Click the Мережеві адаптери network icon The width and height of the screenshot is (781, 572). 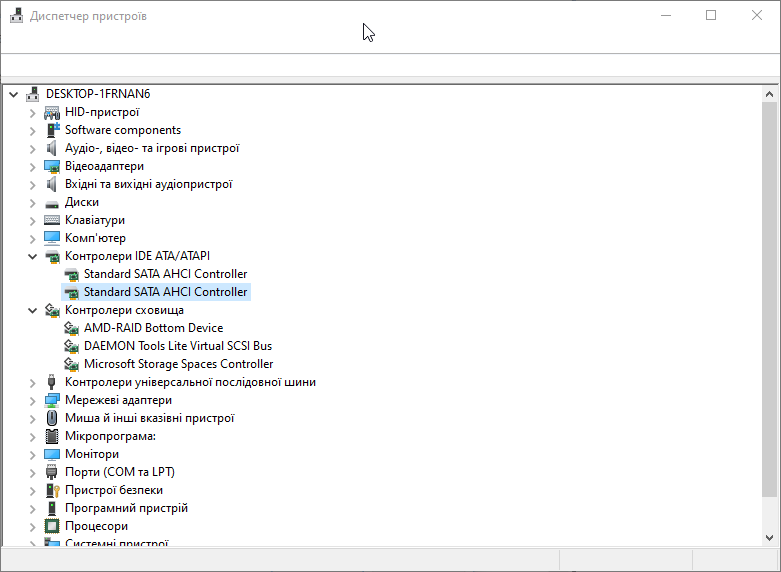coord(52,400)
